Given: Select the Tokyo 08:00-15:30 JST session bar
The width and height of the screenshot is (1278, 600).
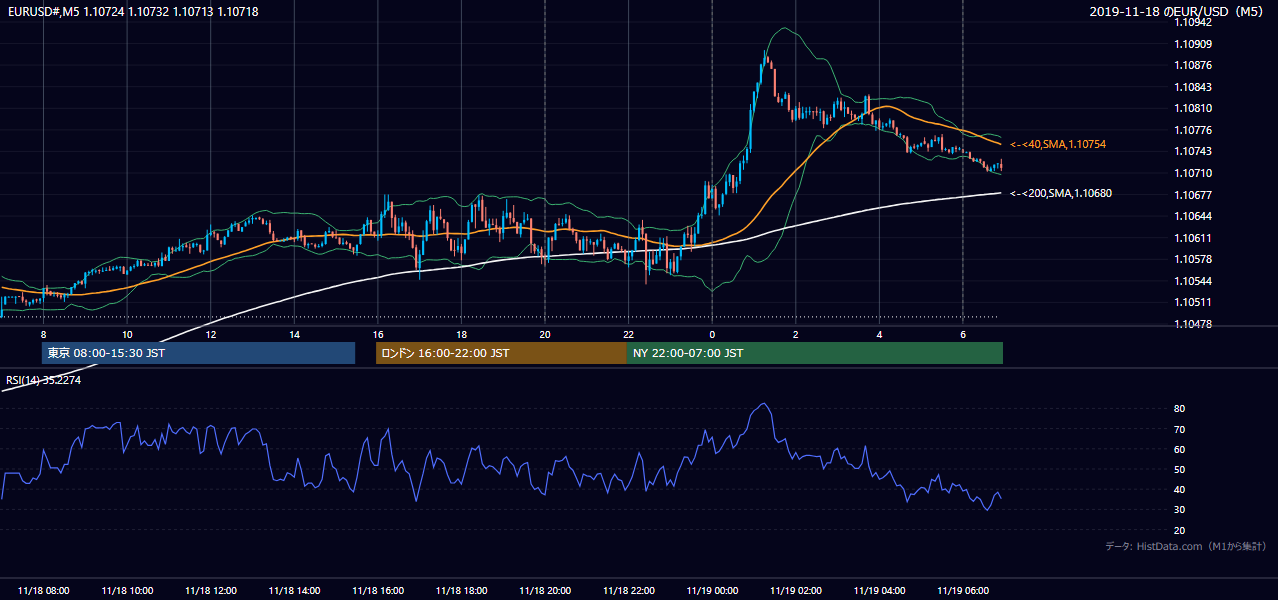Looking at the screenshot, I should pos(198,353).
